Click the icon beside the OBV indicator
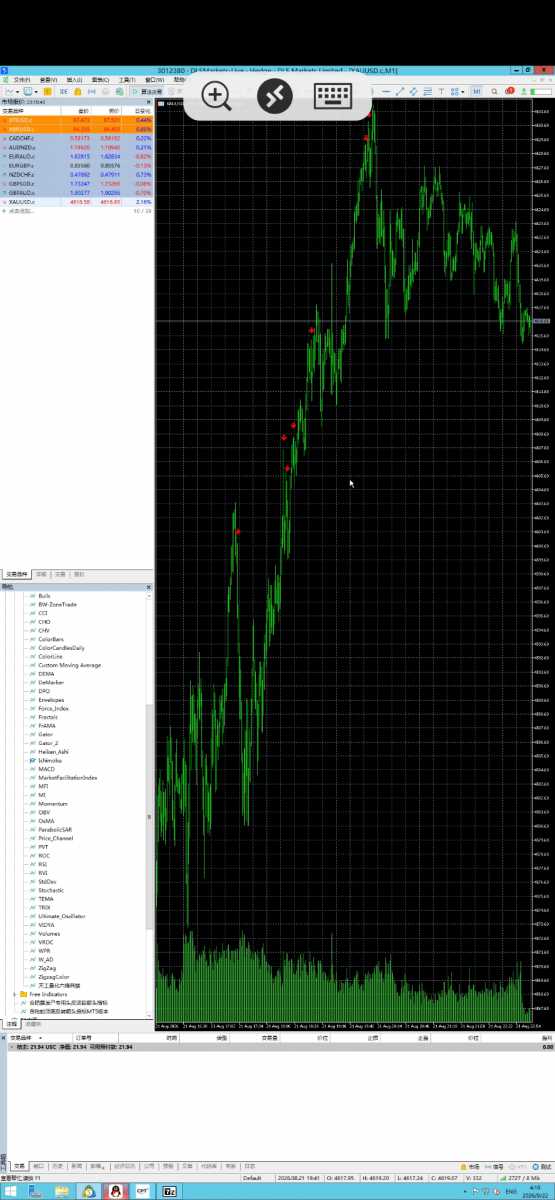 32,812
